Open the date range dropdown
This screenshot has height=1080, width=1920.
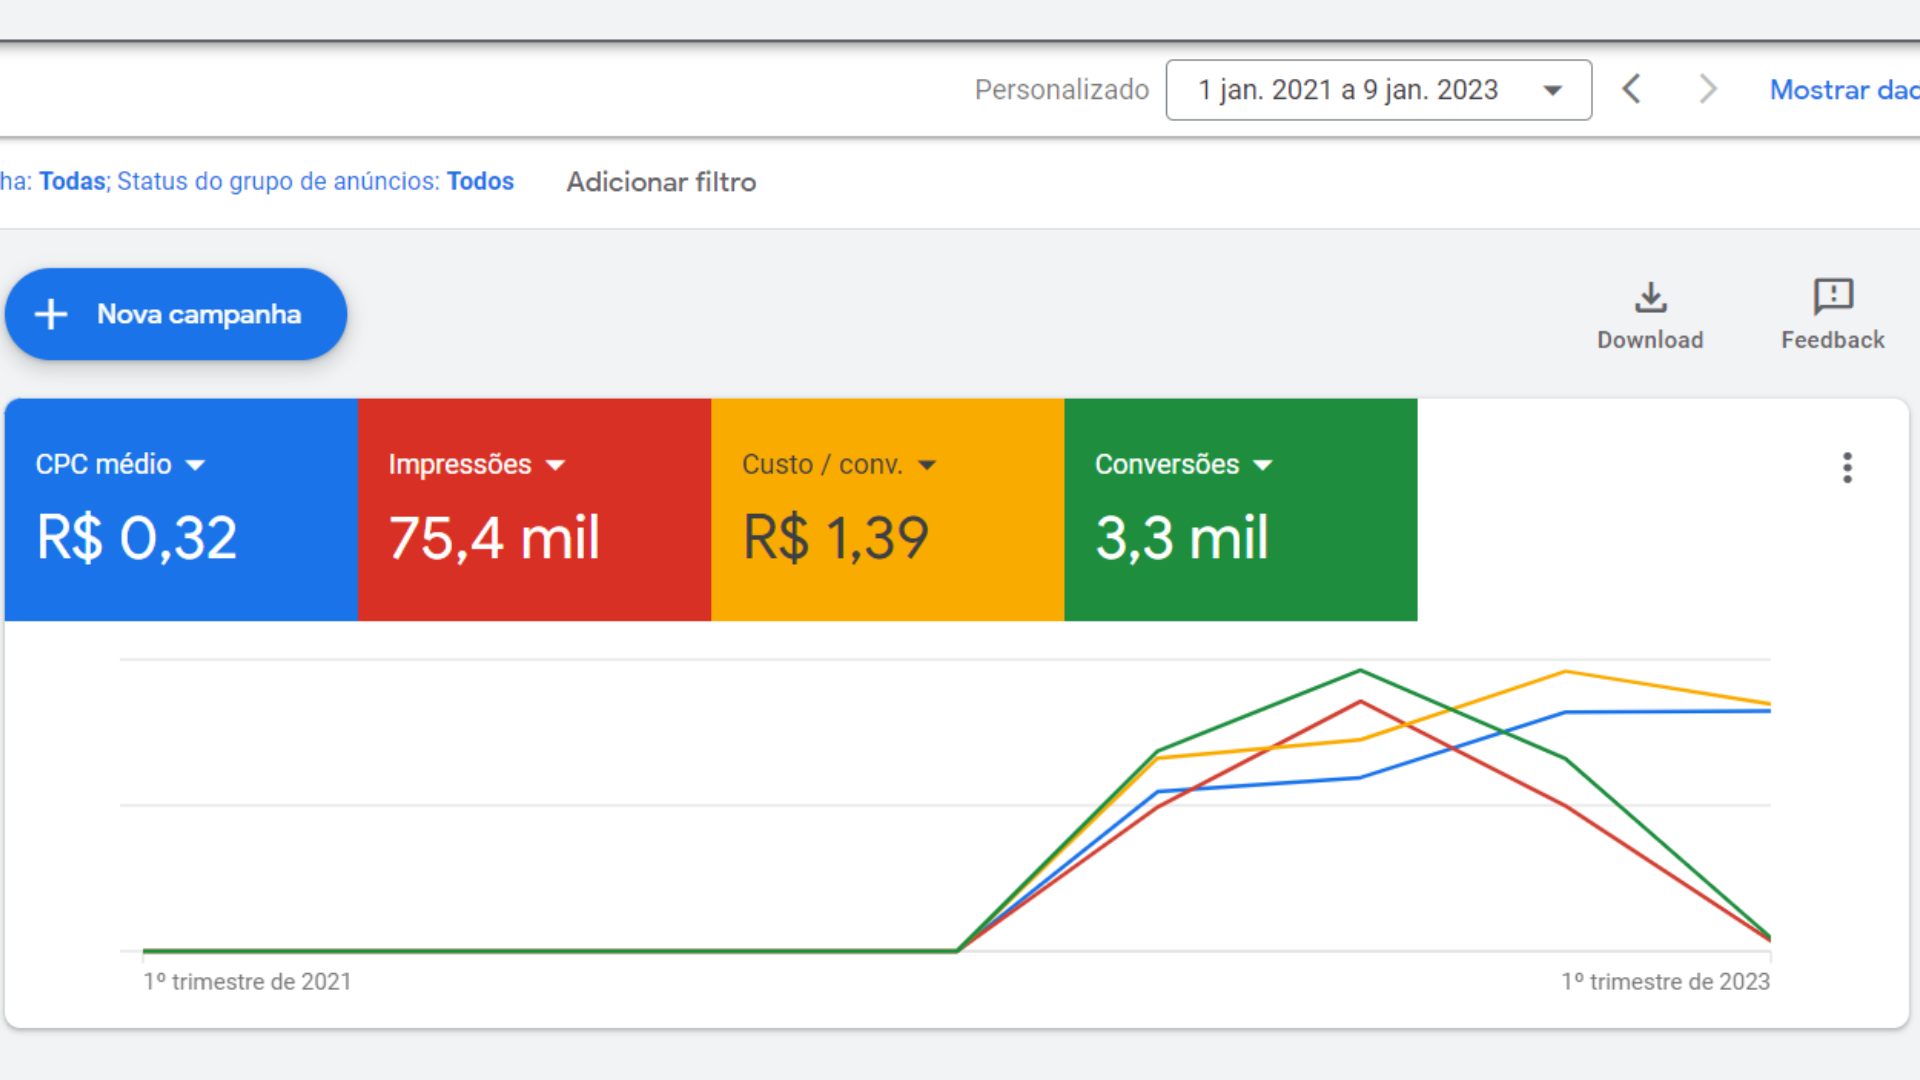pos(1378,90)
